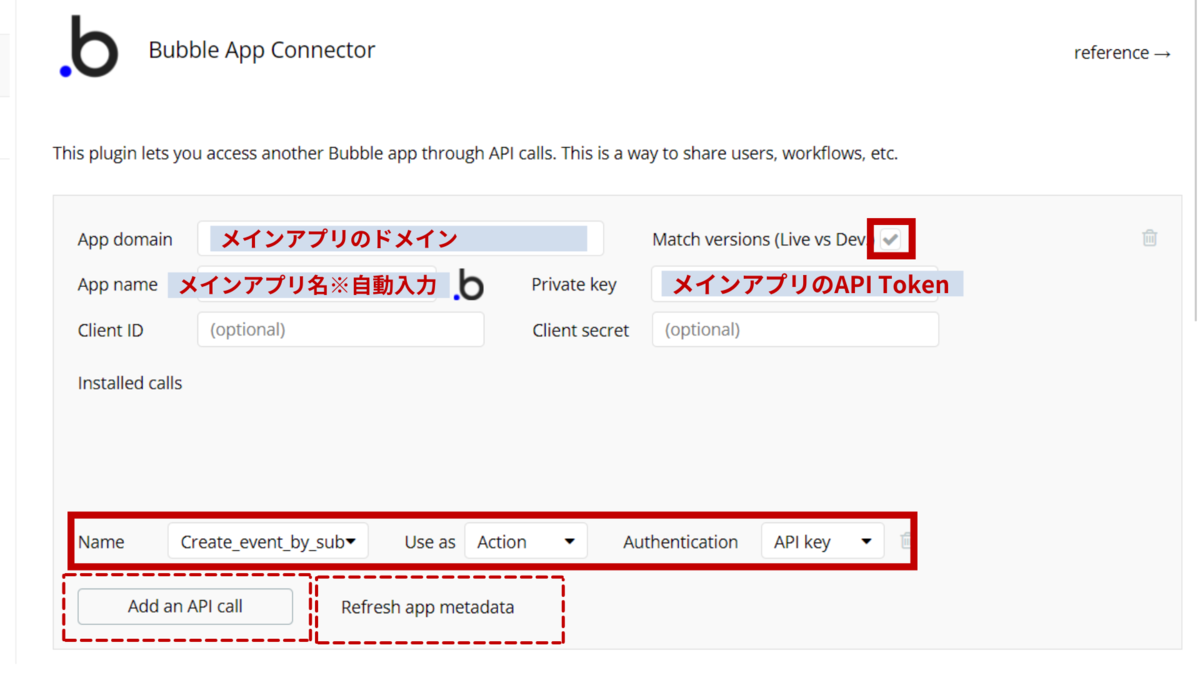Click the Installed calls section label

point(129,383)
